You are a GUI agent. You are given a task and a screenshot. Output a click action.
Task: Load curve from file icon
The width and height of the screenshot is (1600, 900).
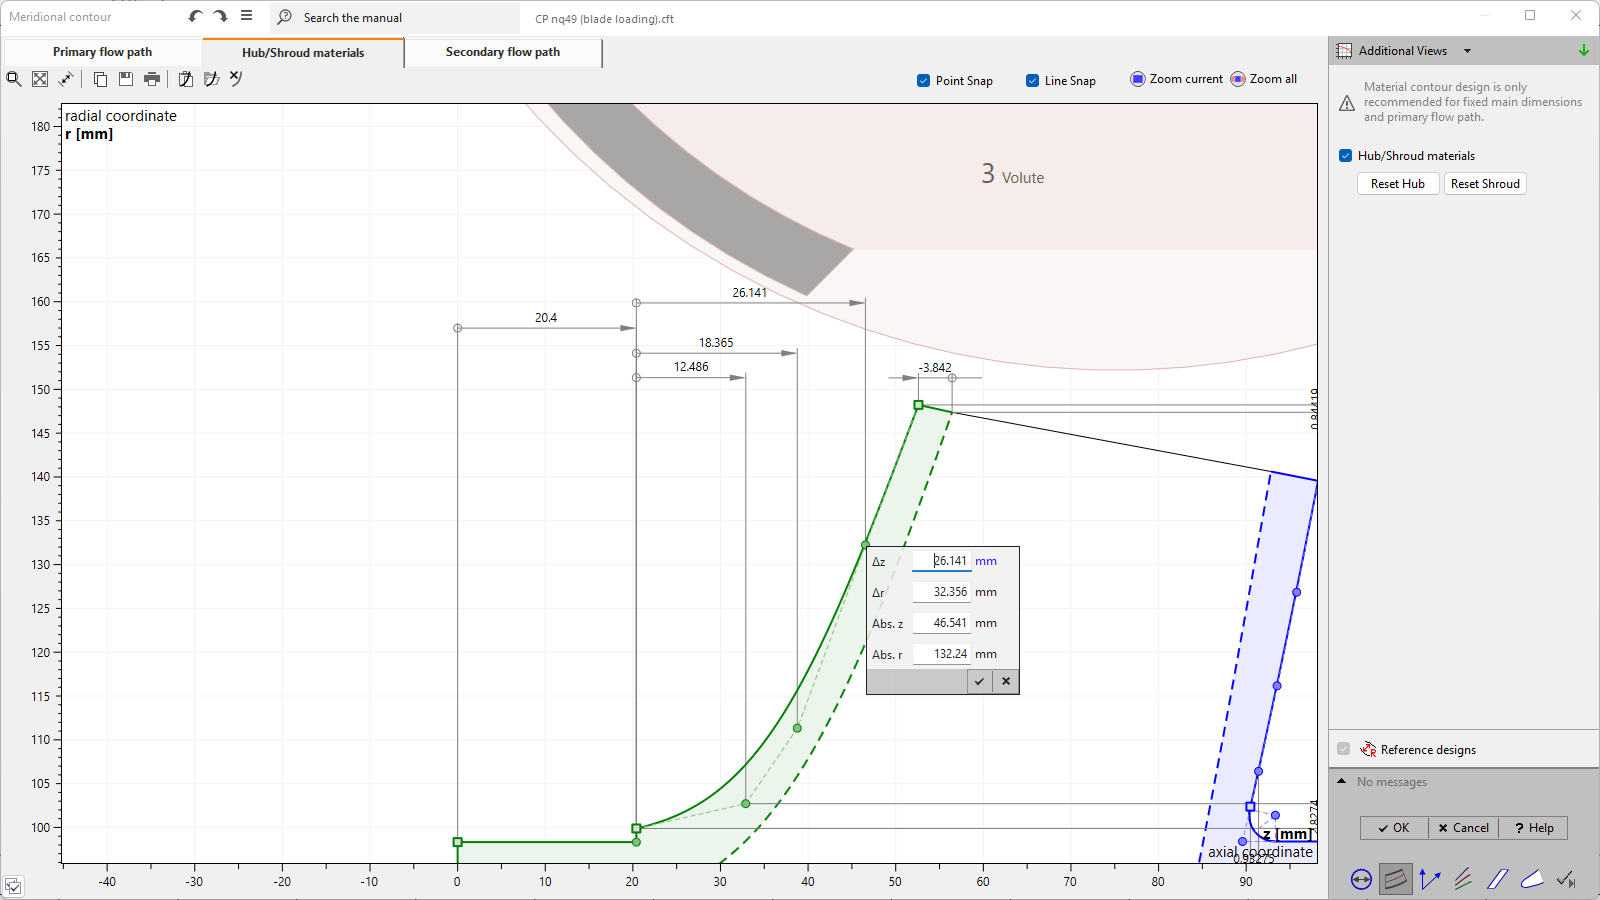click(x=211, y=79)
